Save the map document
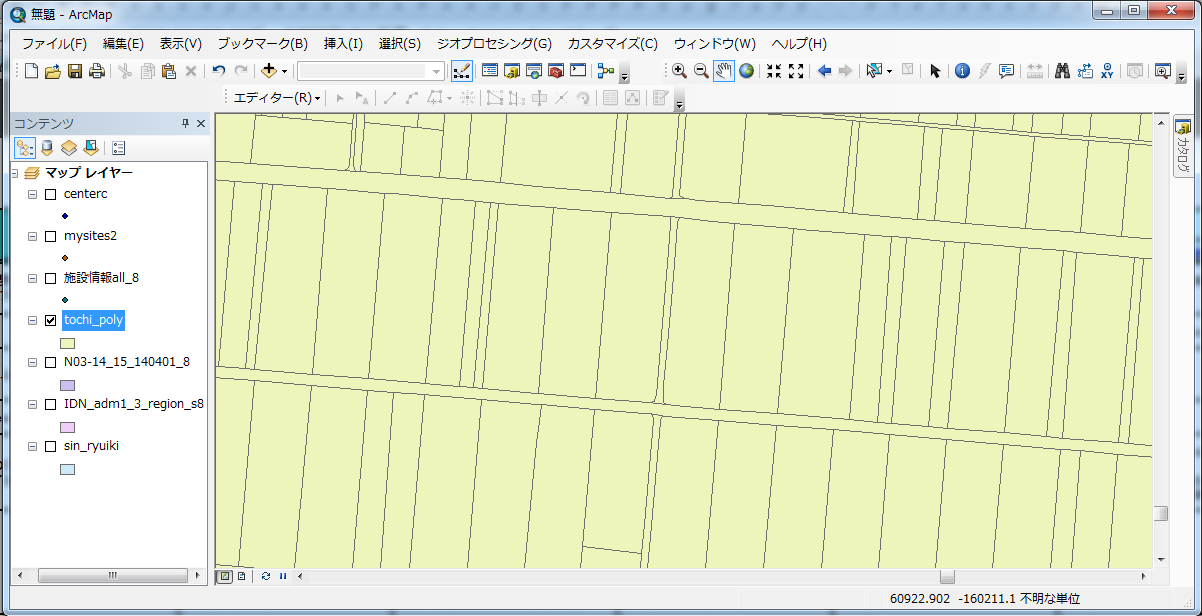The width and height of the screenshot is (1202, 616). pyautogui.click(x=75, y=71)
